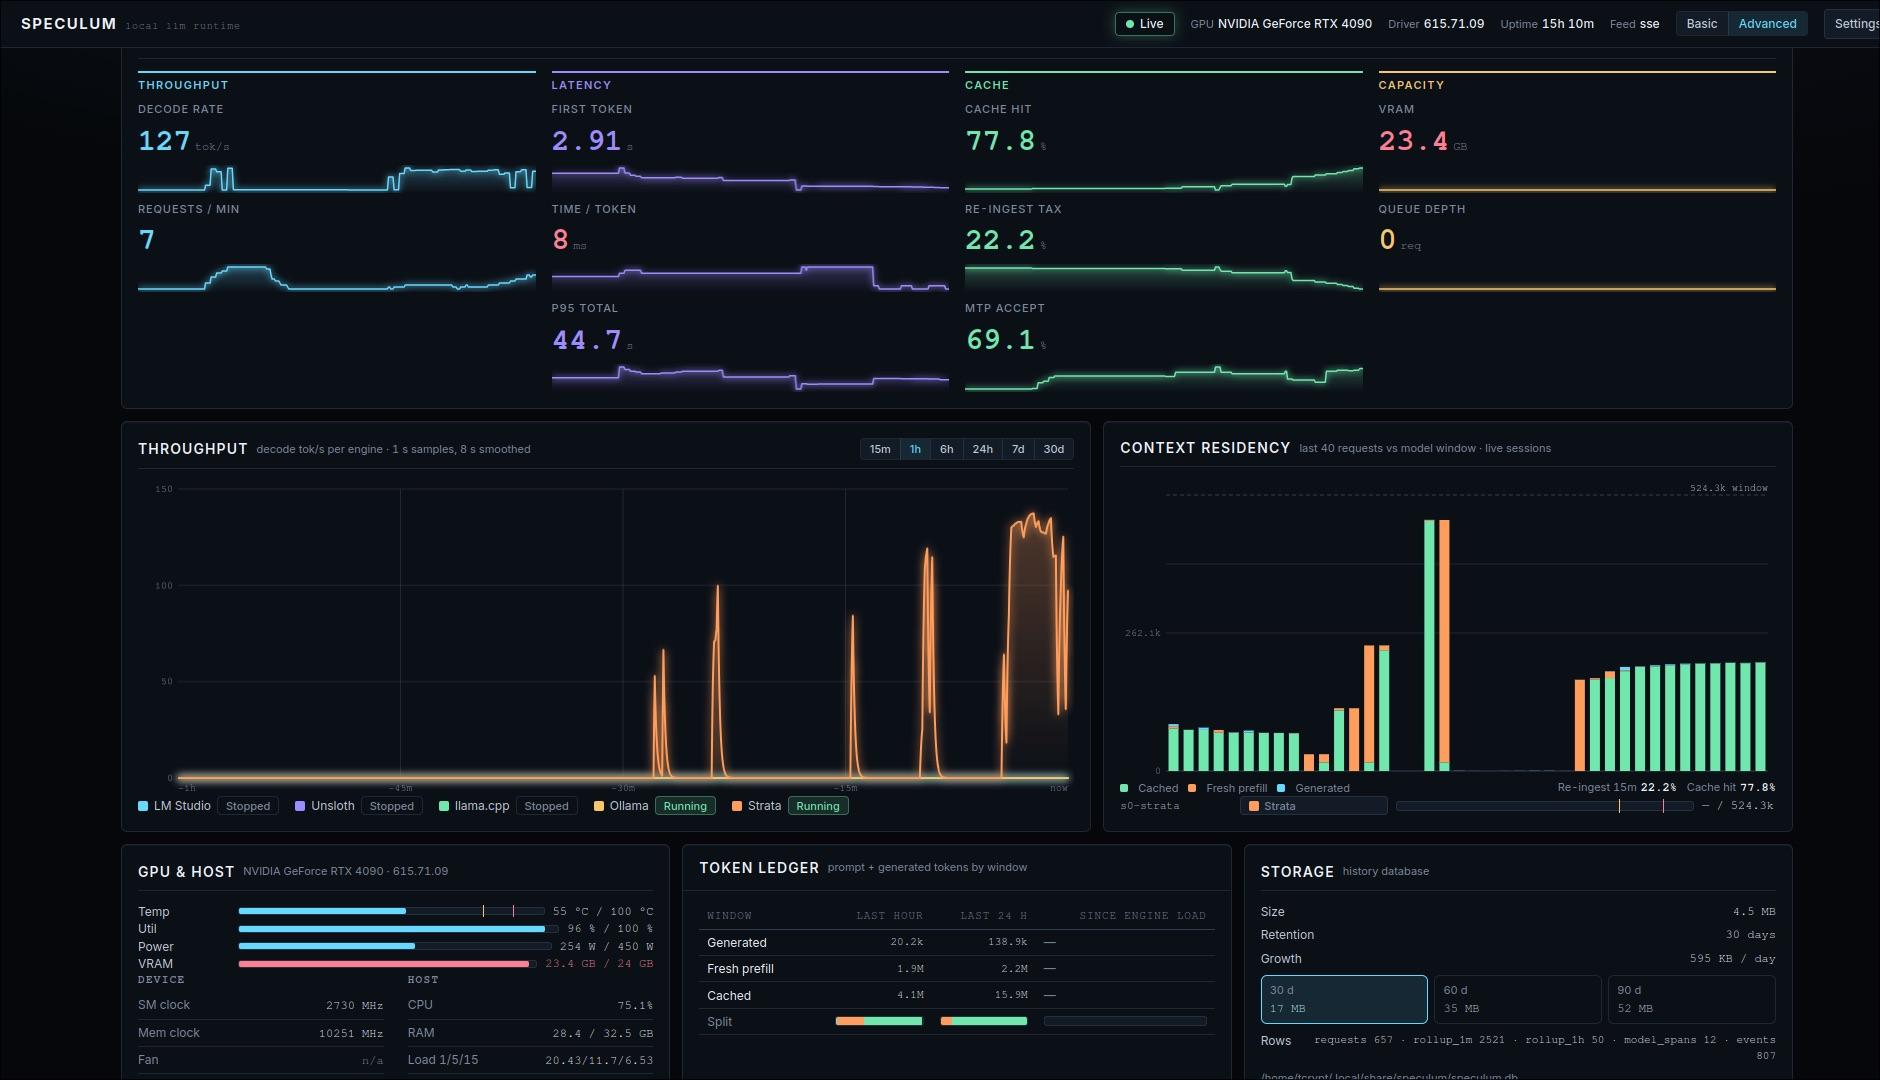The height and width of the screenshot is (1080, 1880).
Task: Click the Stopped badge next to LM Studio
Action: point(248,806)
